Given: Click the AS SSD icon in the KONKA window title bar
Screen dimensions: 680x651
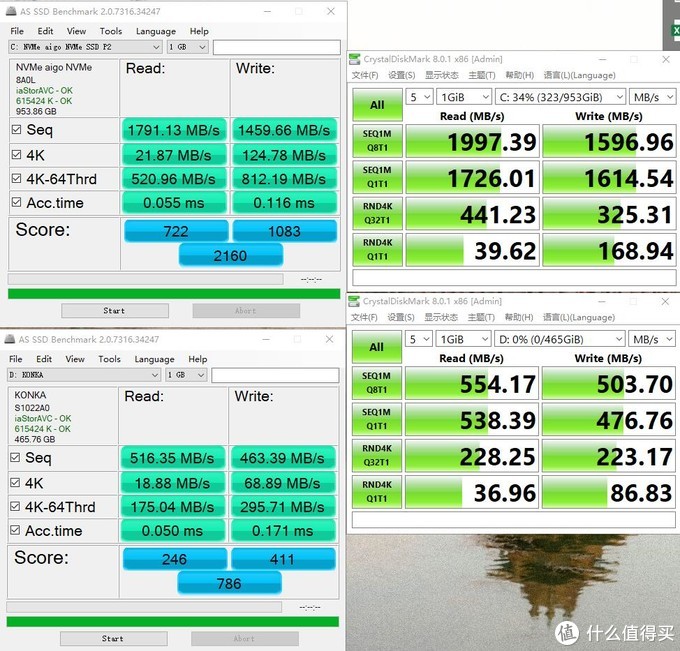Looking at the screenshot, I should (x=10, y=339).
